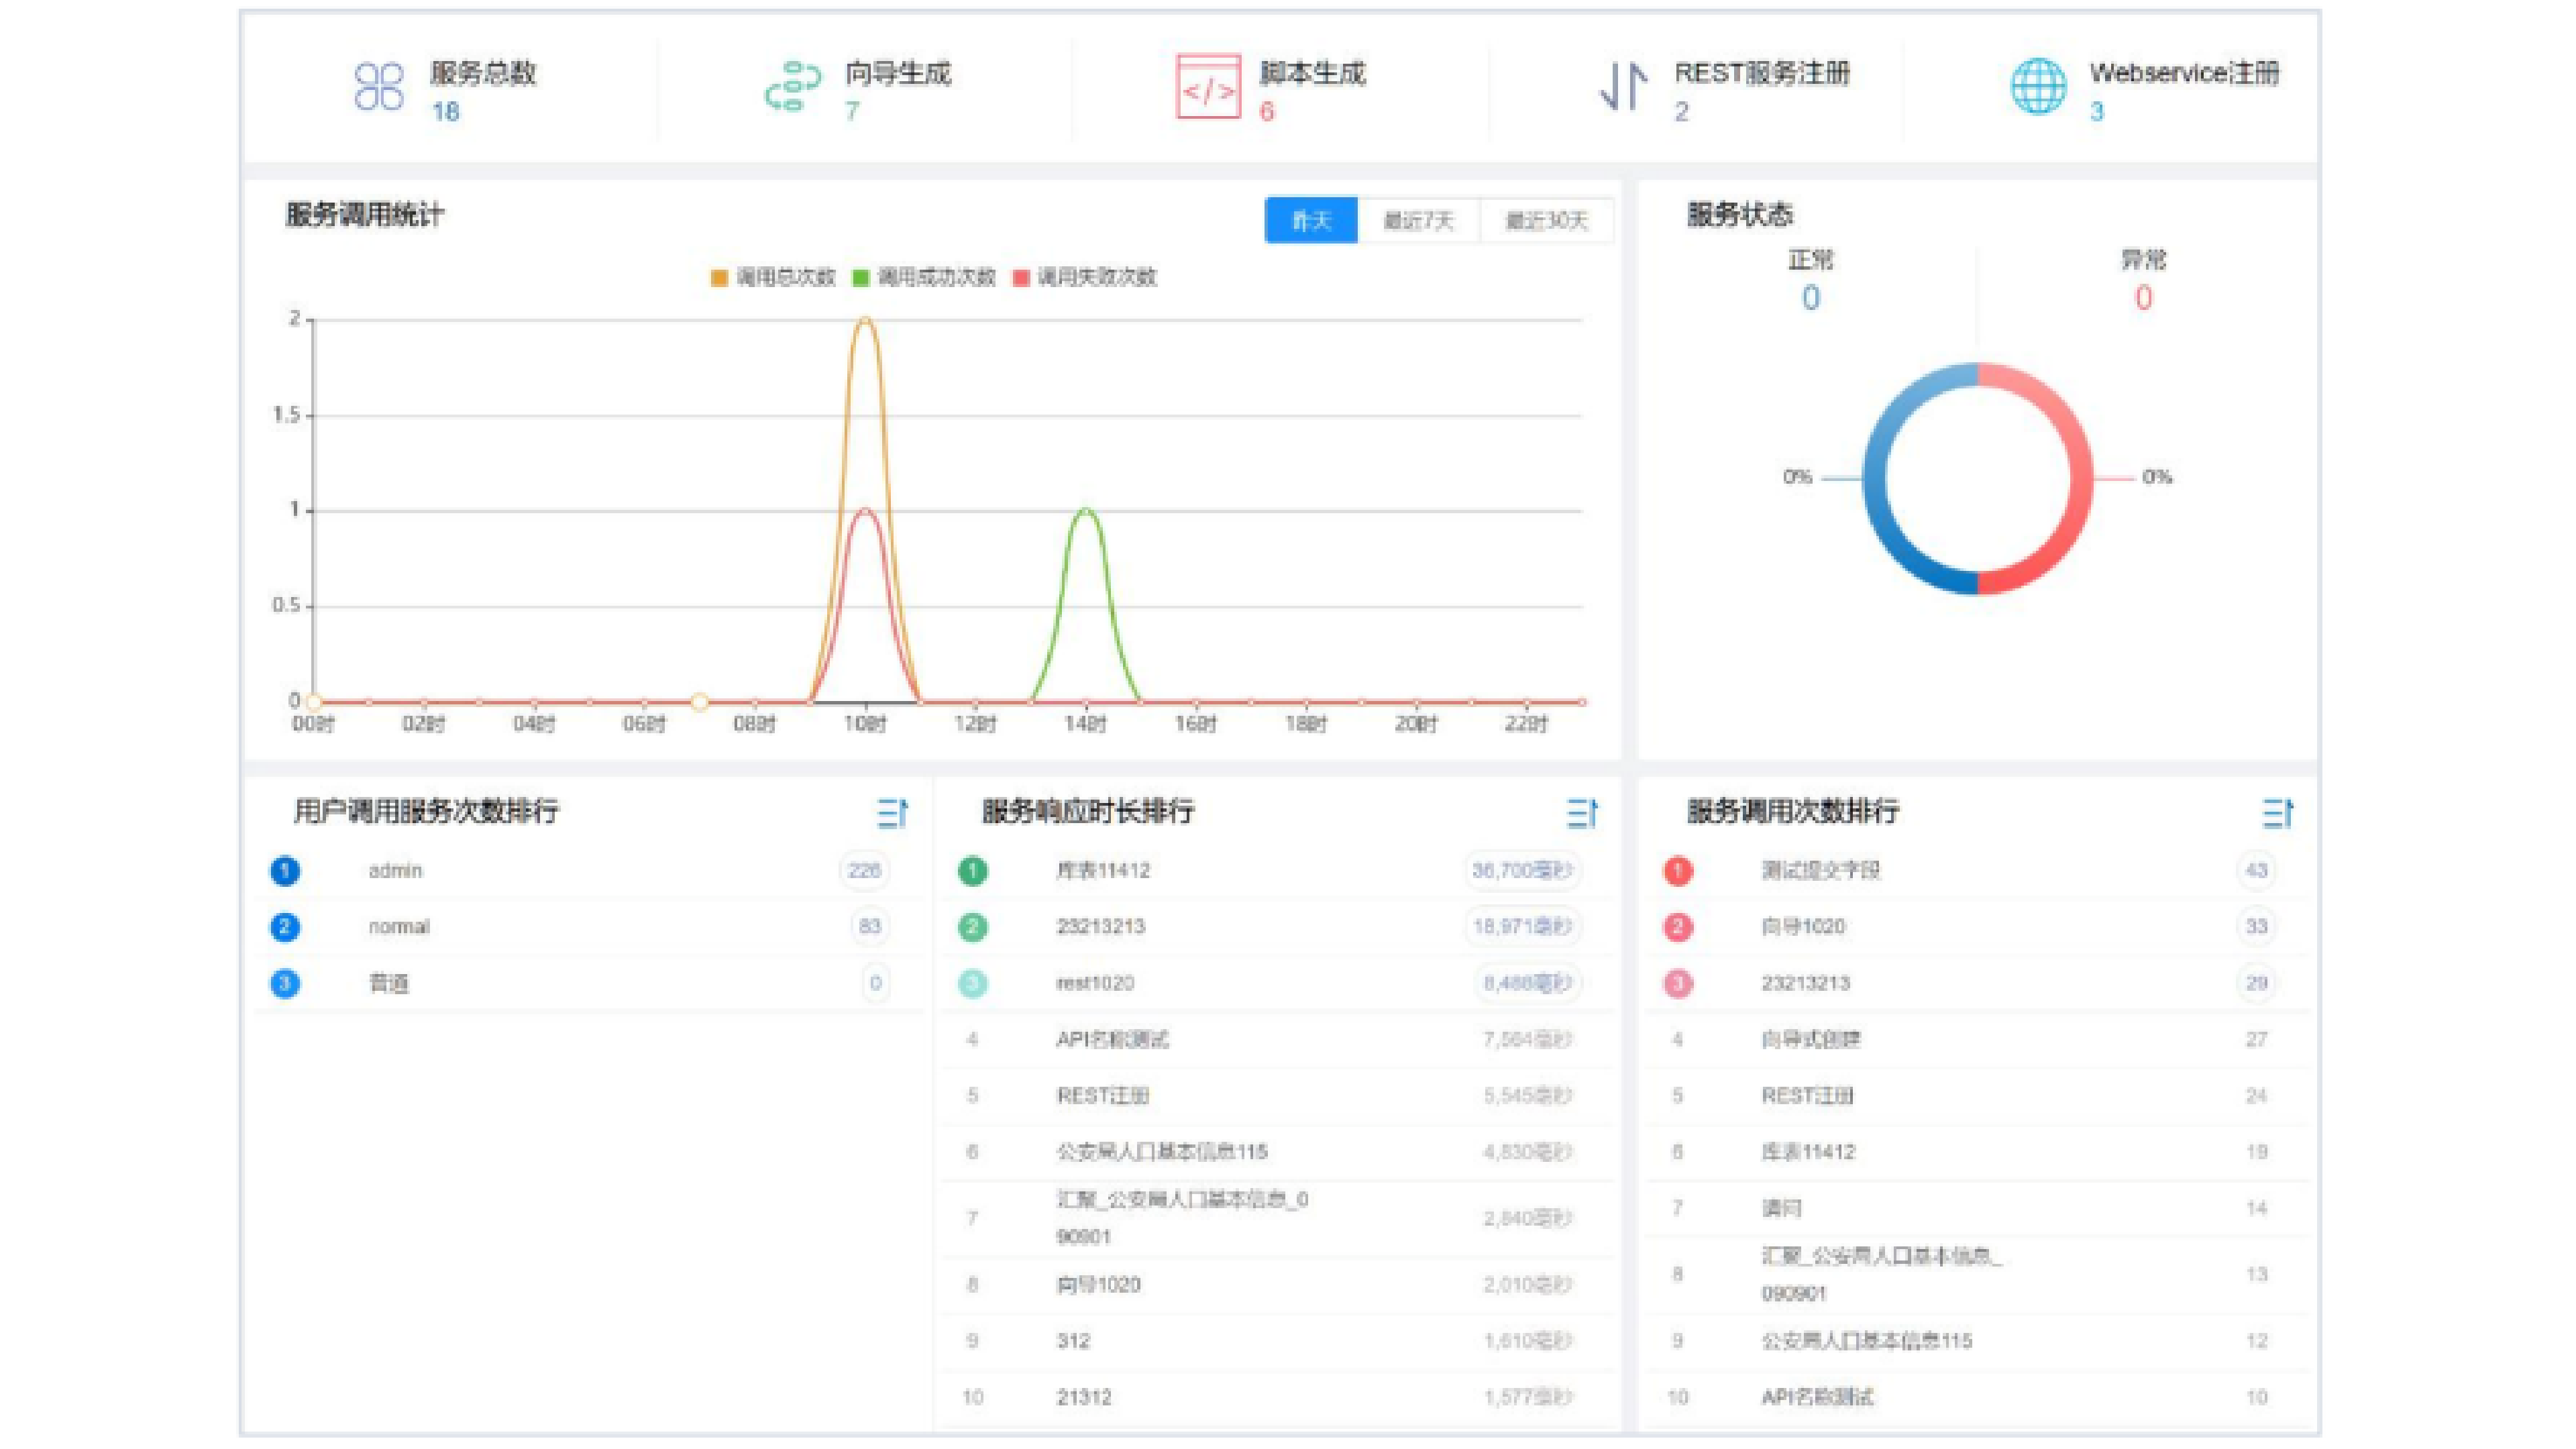
Task: Click 测试提交字段 in call count ranking
Action: point(1820,870)
